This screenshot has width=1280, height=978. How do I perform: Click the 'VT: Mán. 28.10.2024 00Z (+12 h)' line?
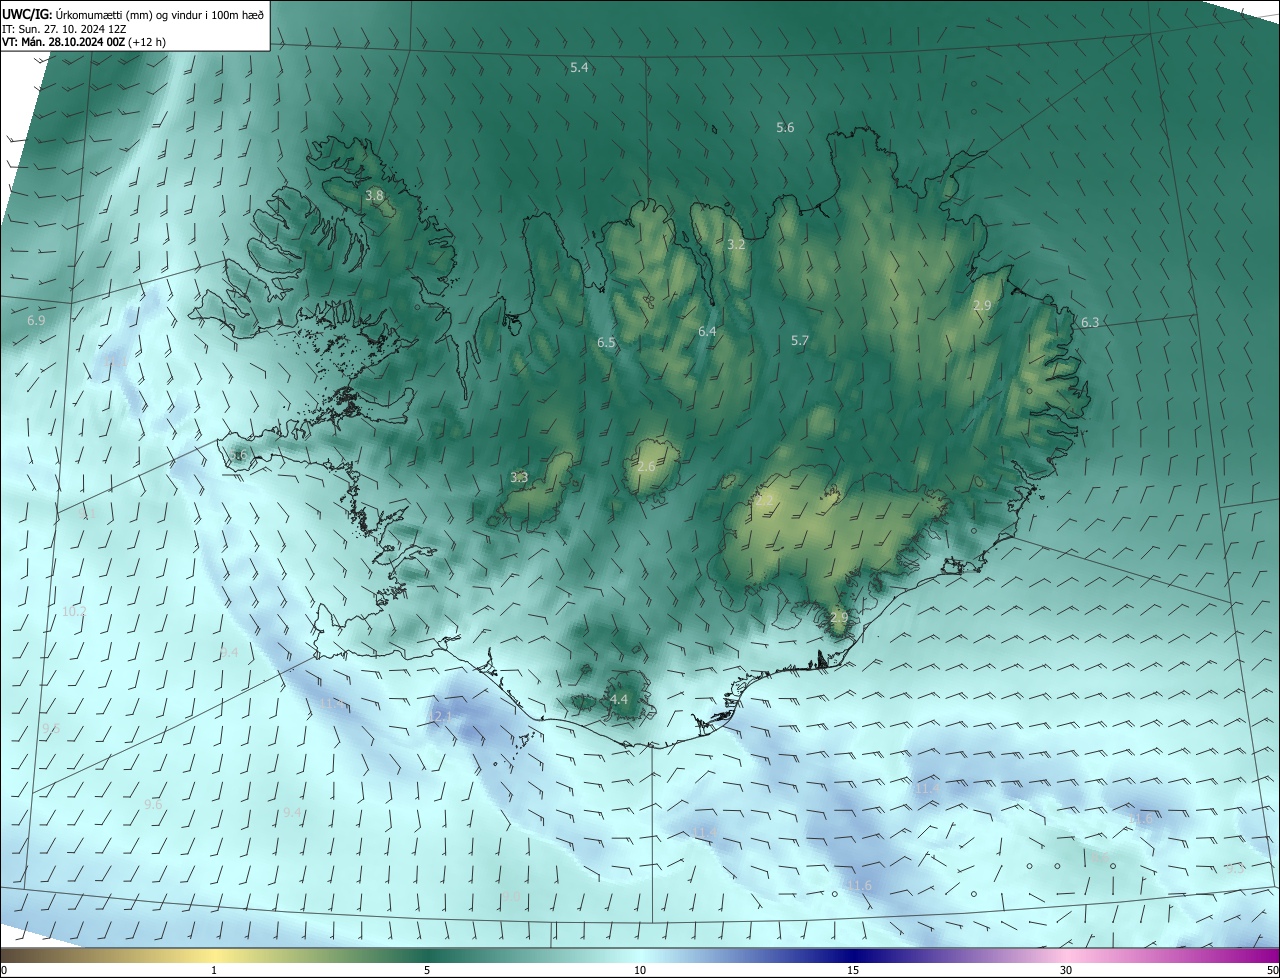point(84,42)
